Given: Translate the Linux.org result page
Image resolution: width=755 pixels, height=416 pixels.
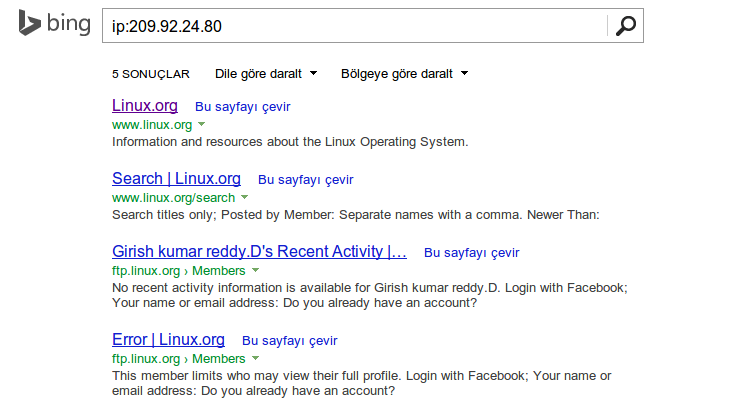Looking at the screenshot, I should point(243,106).
